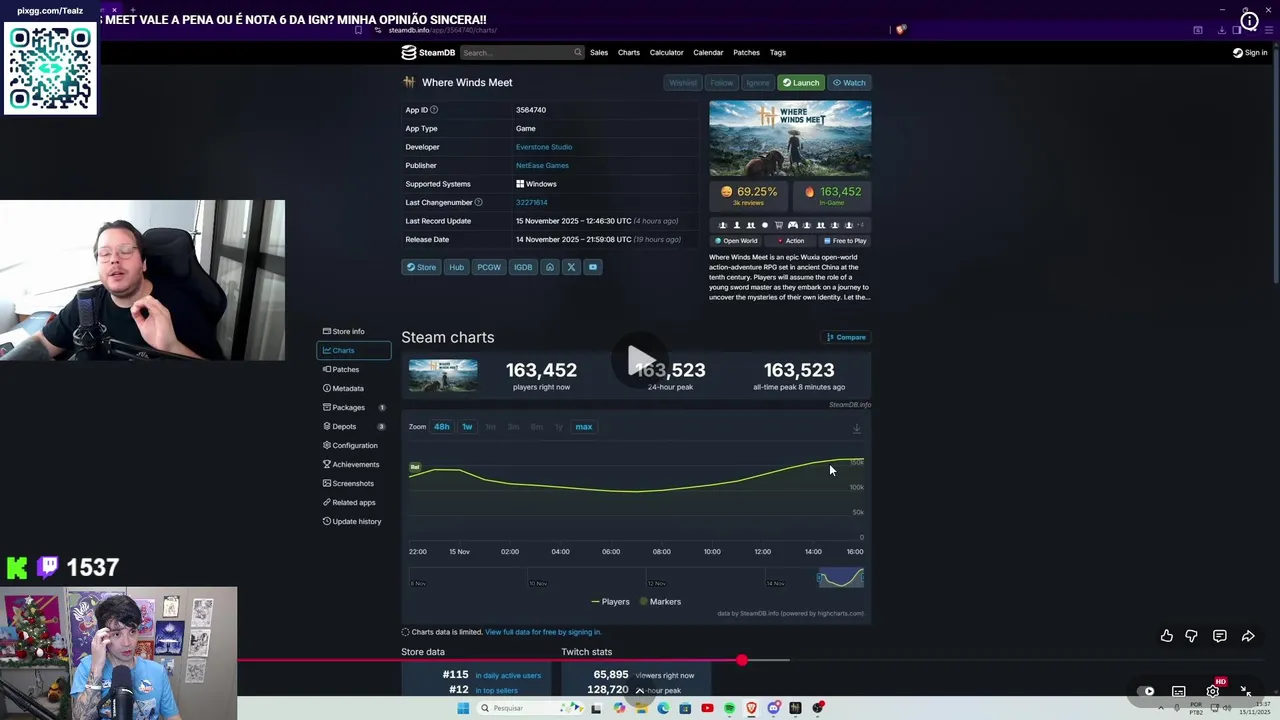Open Related apps in sidebar

tap(354, 502)
